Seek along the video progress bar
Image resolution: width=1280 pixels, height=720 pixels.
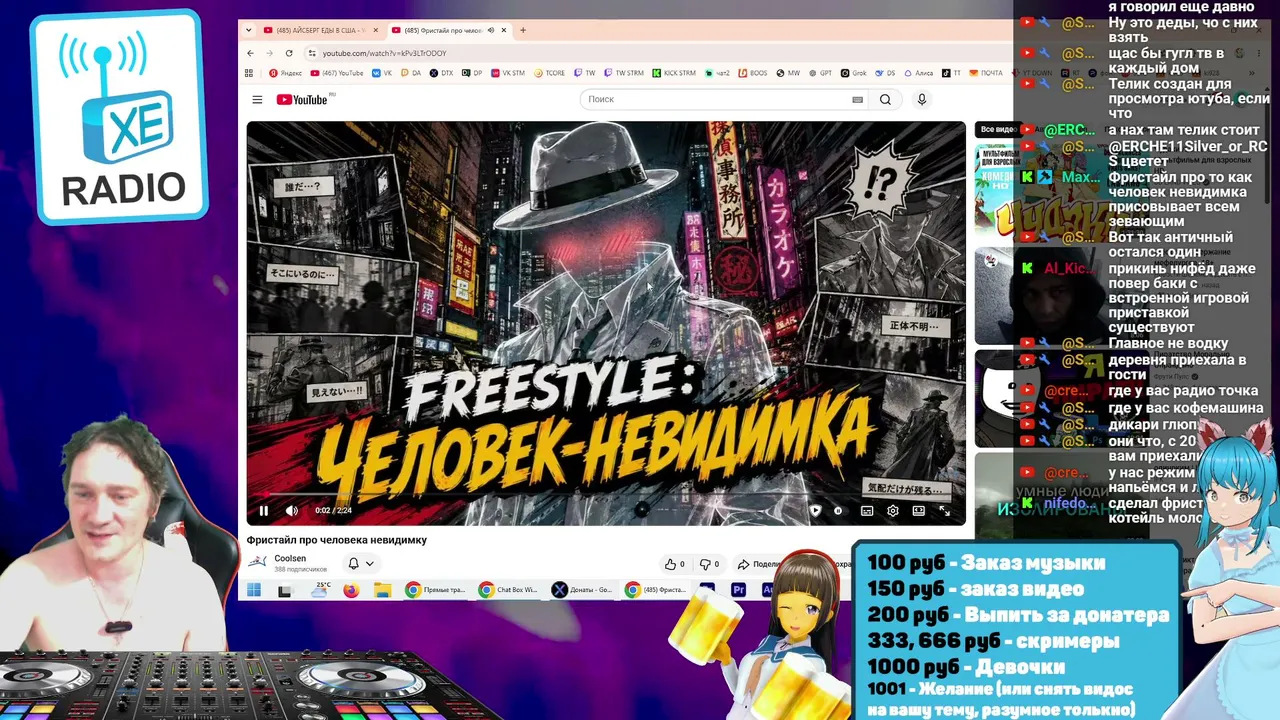(606, 494)
